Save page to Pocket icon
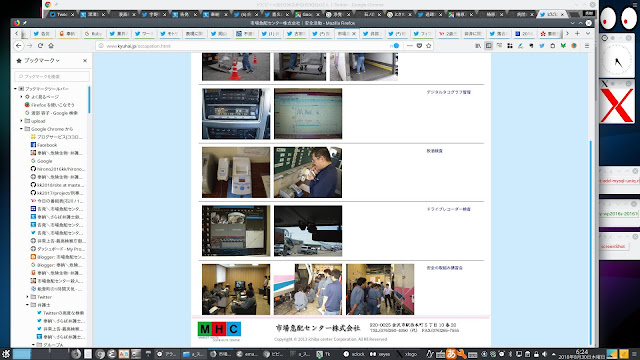 [419, 46]
